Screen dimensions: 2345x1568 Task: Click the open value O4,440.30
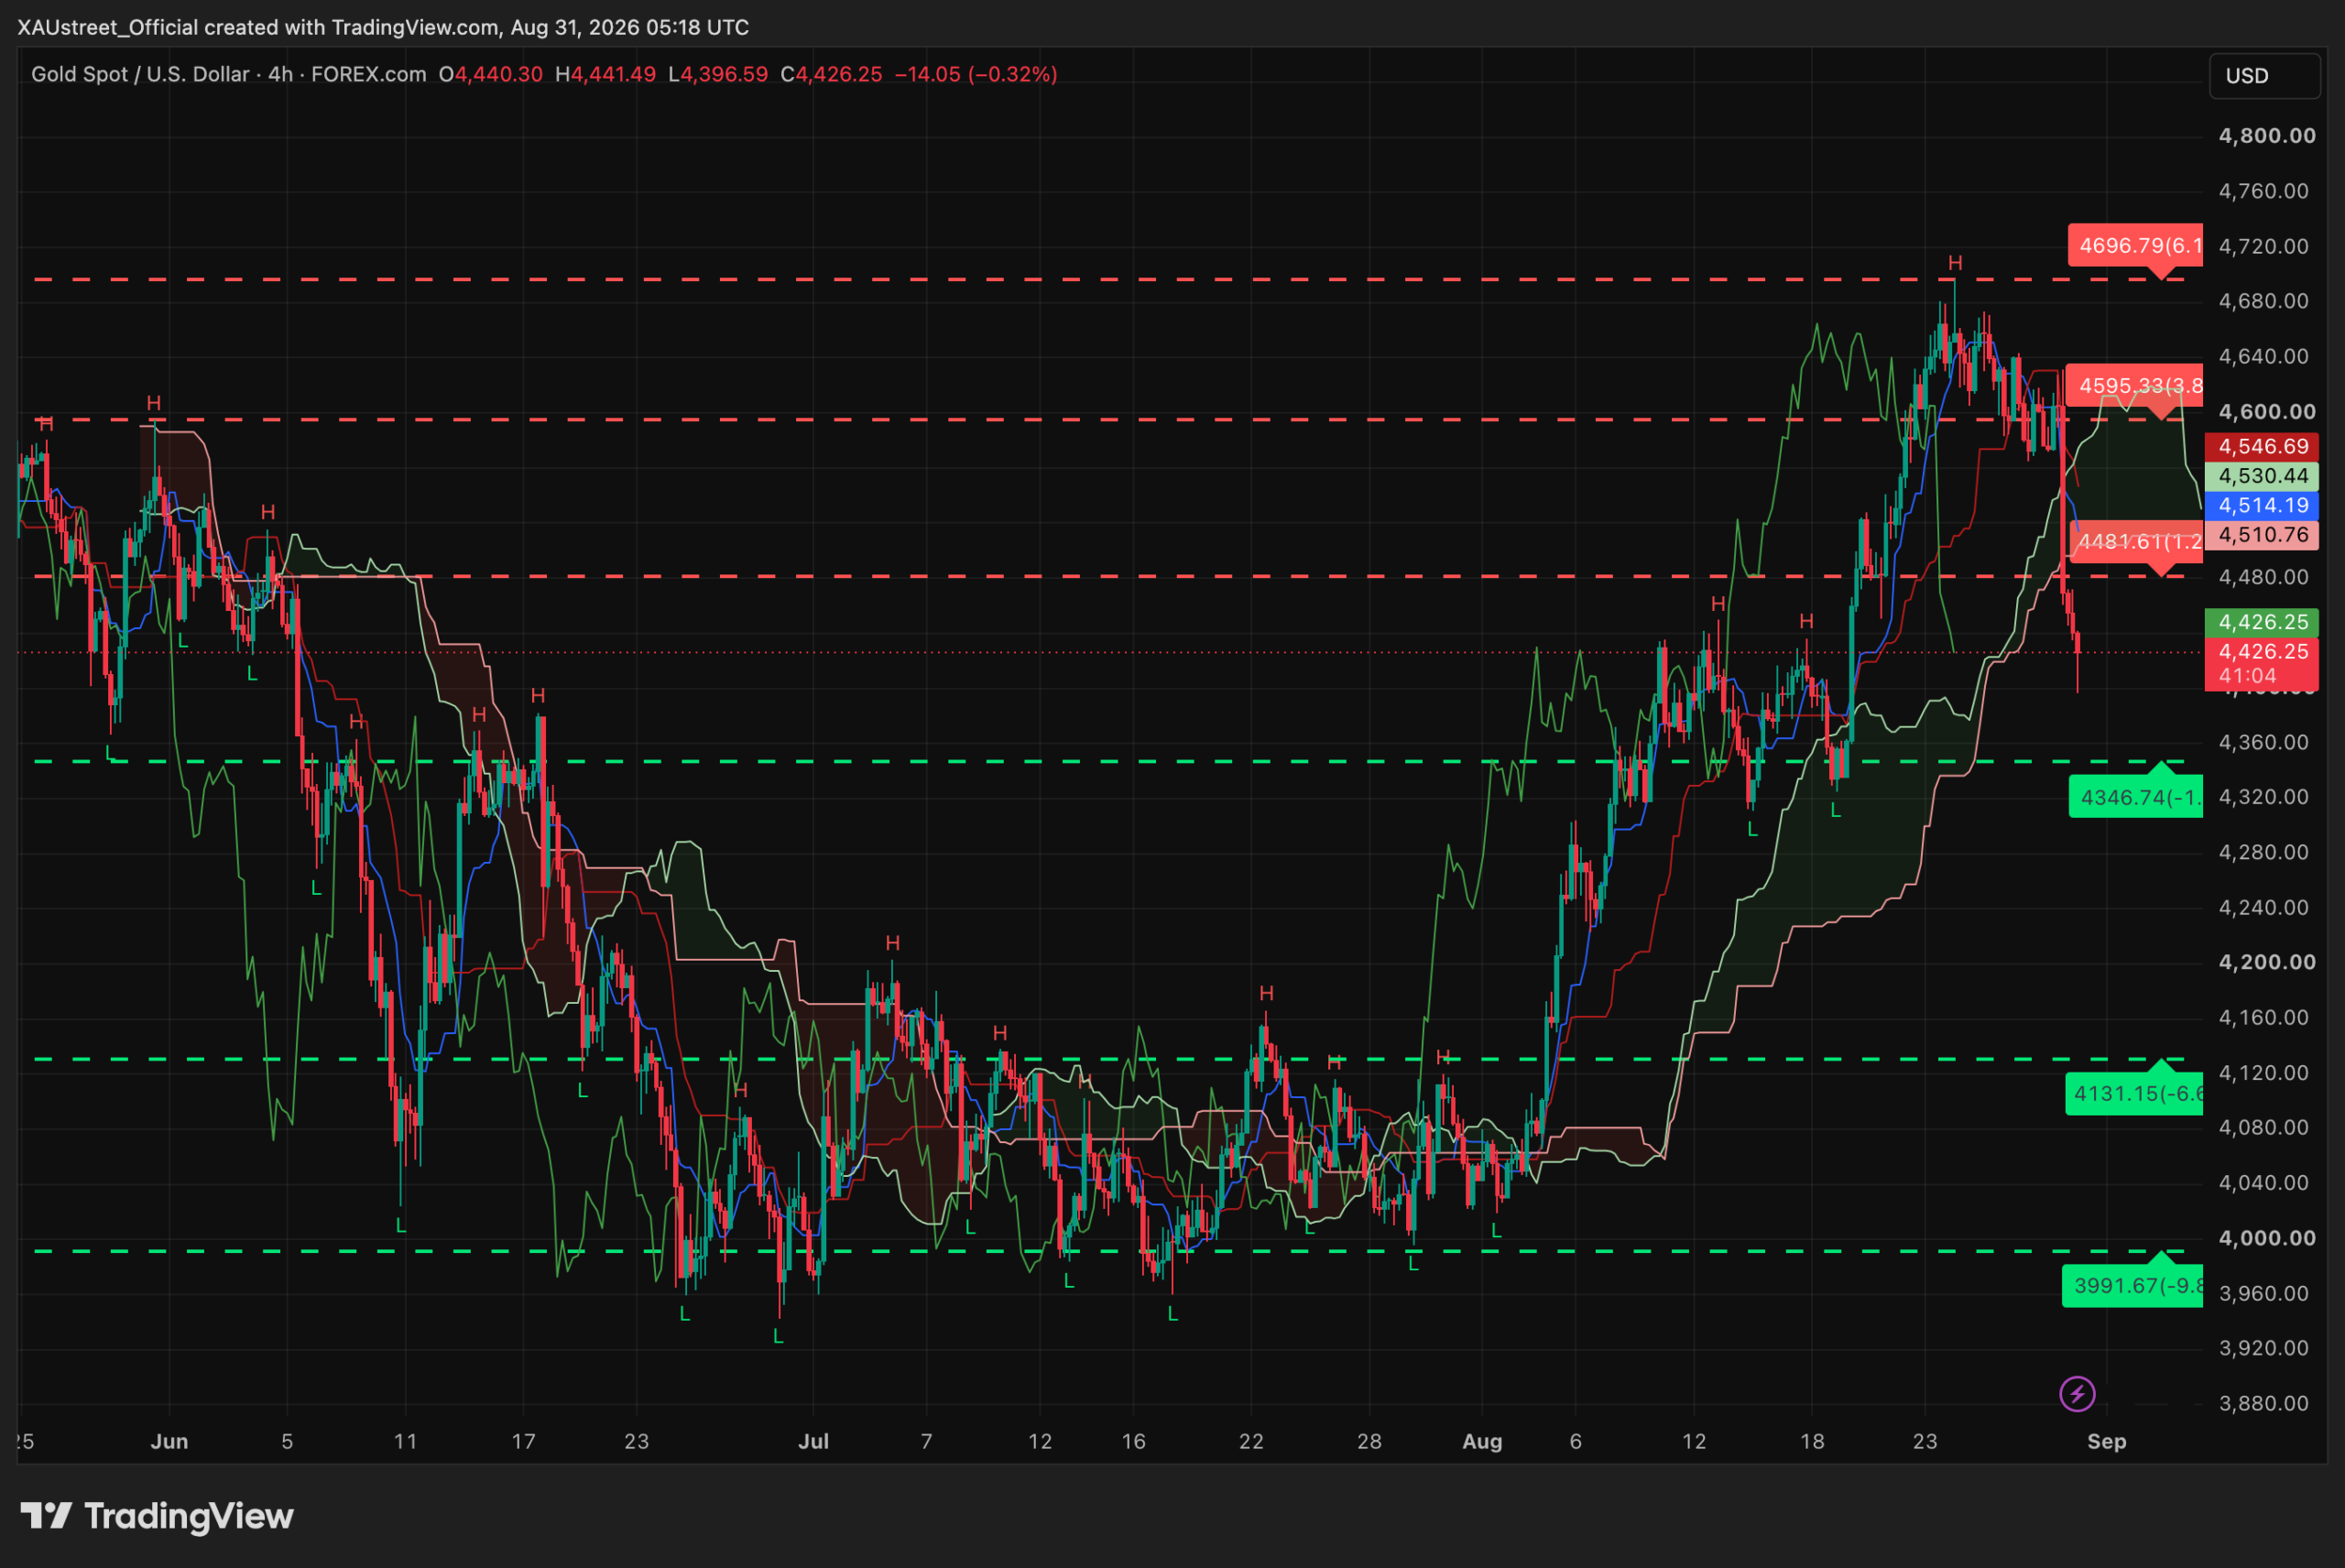coord(491,74)
